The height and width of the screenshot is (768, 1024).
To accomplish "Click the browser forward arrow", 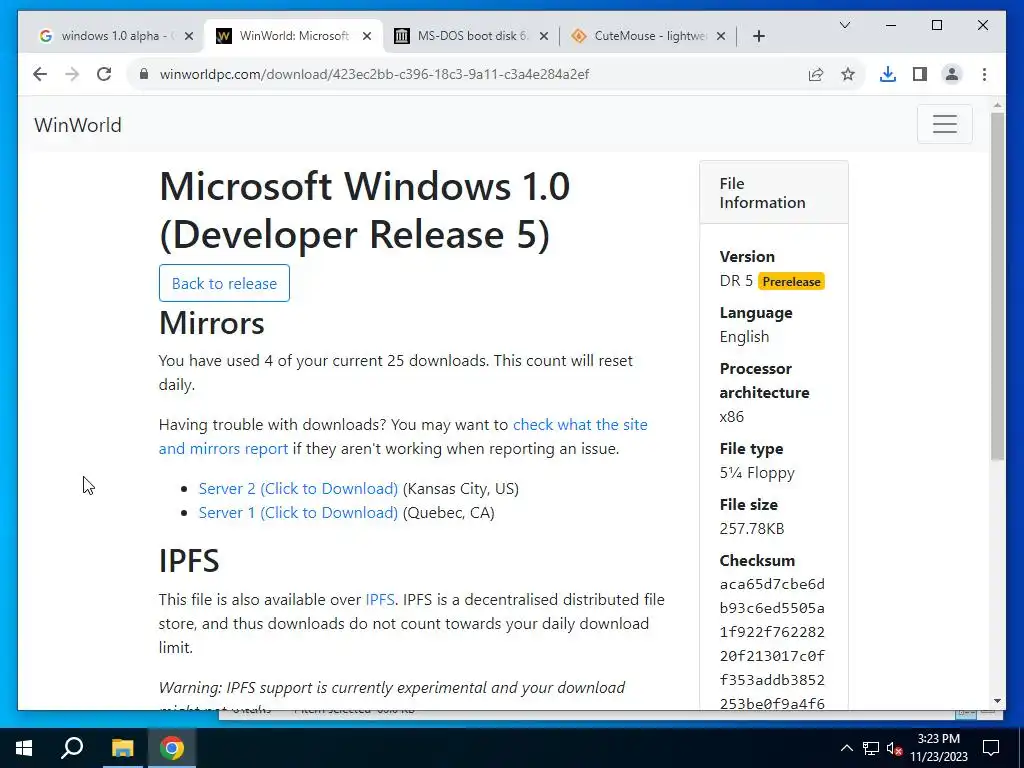I will pos(72,74).
